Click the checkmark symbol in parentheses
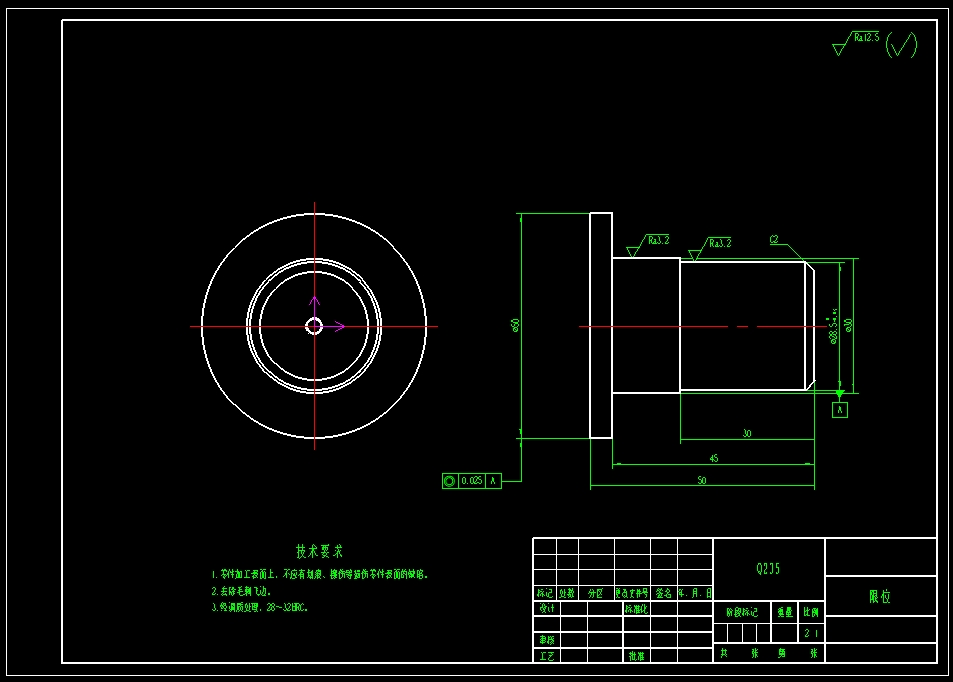The height and width of the screenshot is (682, 953). [901, 45]
